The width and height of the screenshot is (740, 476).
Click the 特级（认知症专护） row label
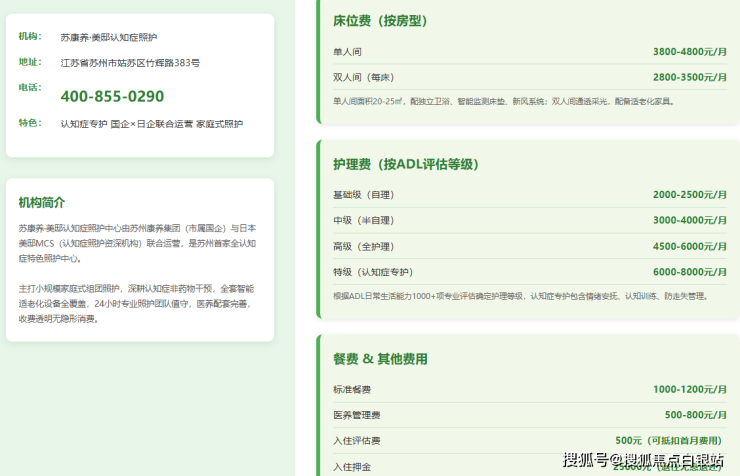coord(373,272)
